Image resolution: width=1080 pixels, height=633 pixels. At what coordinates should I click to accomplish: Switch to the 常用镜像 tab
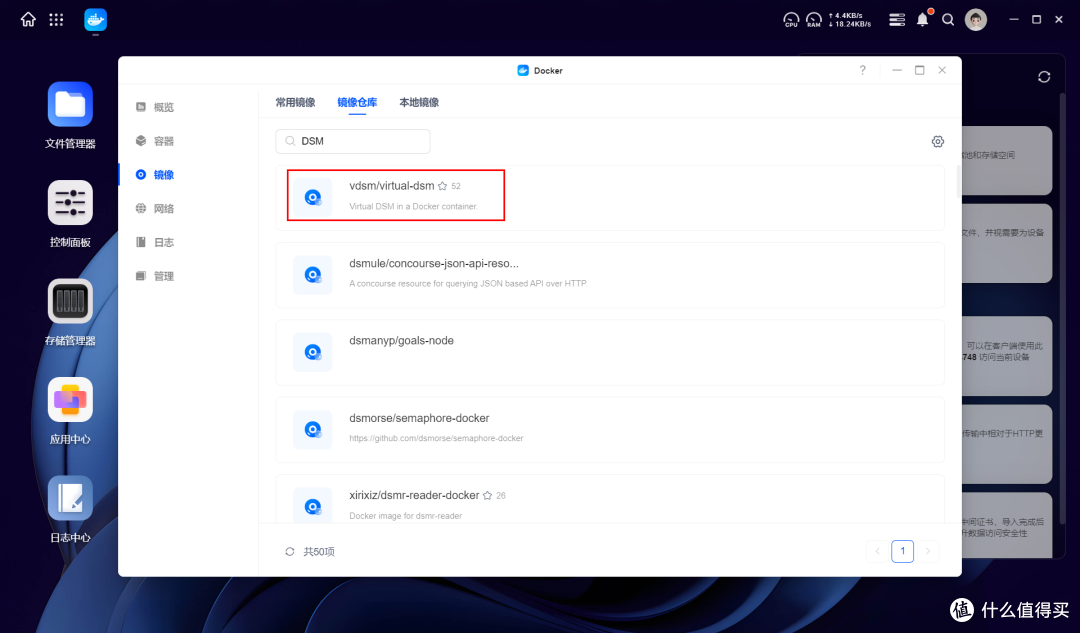295,103
